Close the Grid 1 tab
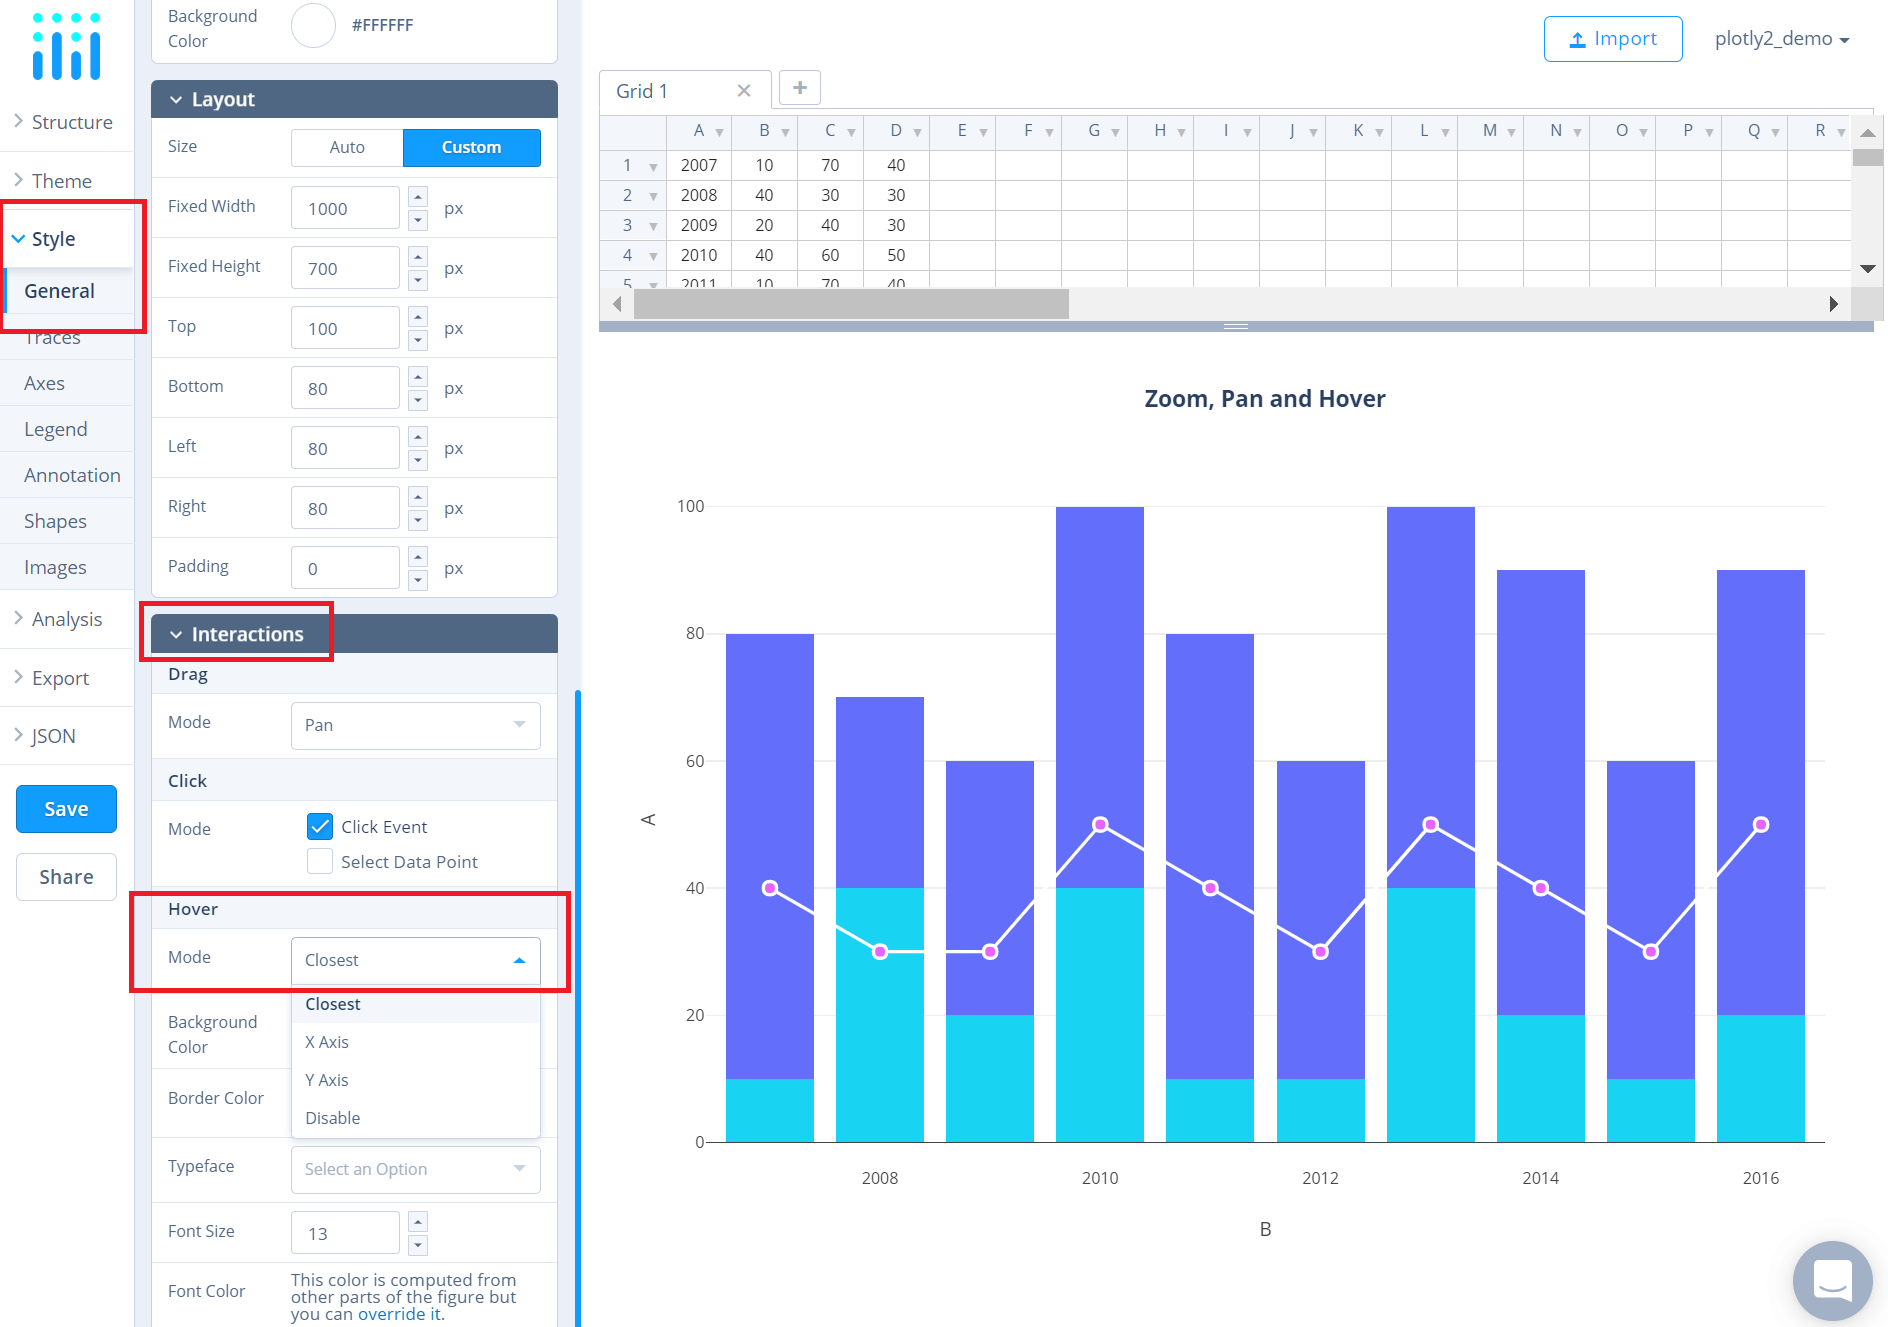1888x1327 pixels. pos(744,91)
